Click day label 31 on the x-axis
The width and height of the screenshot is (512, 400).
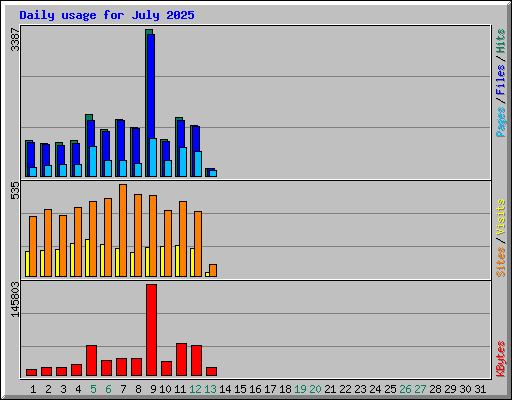coord(480,389)
